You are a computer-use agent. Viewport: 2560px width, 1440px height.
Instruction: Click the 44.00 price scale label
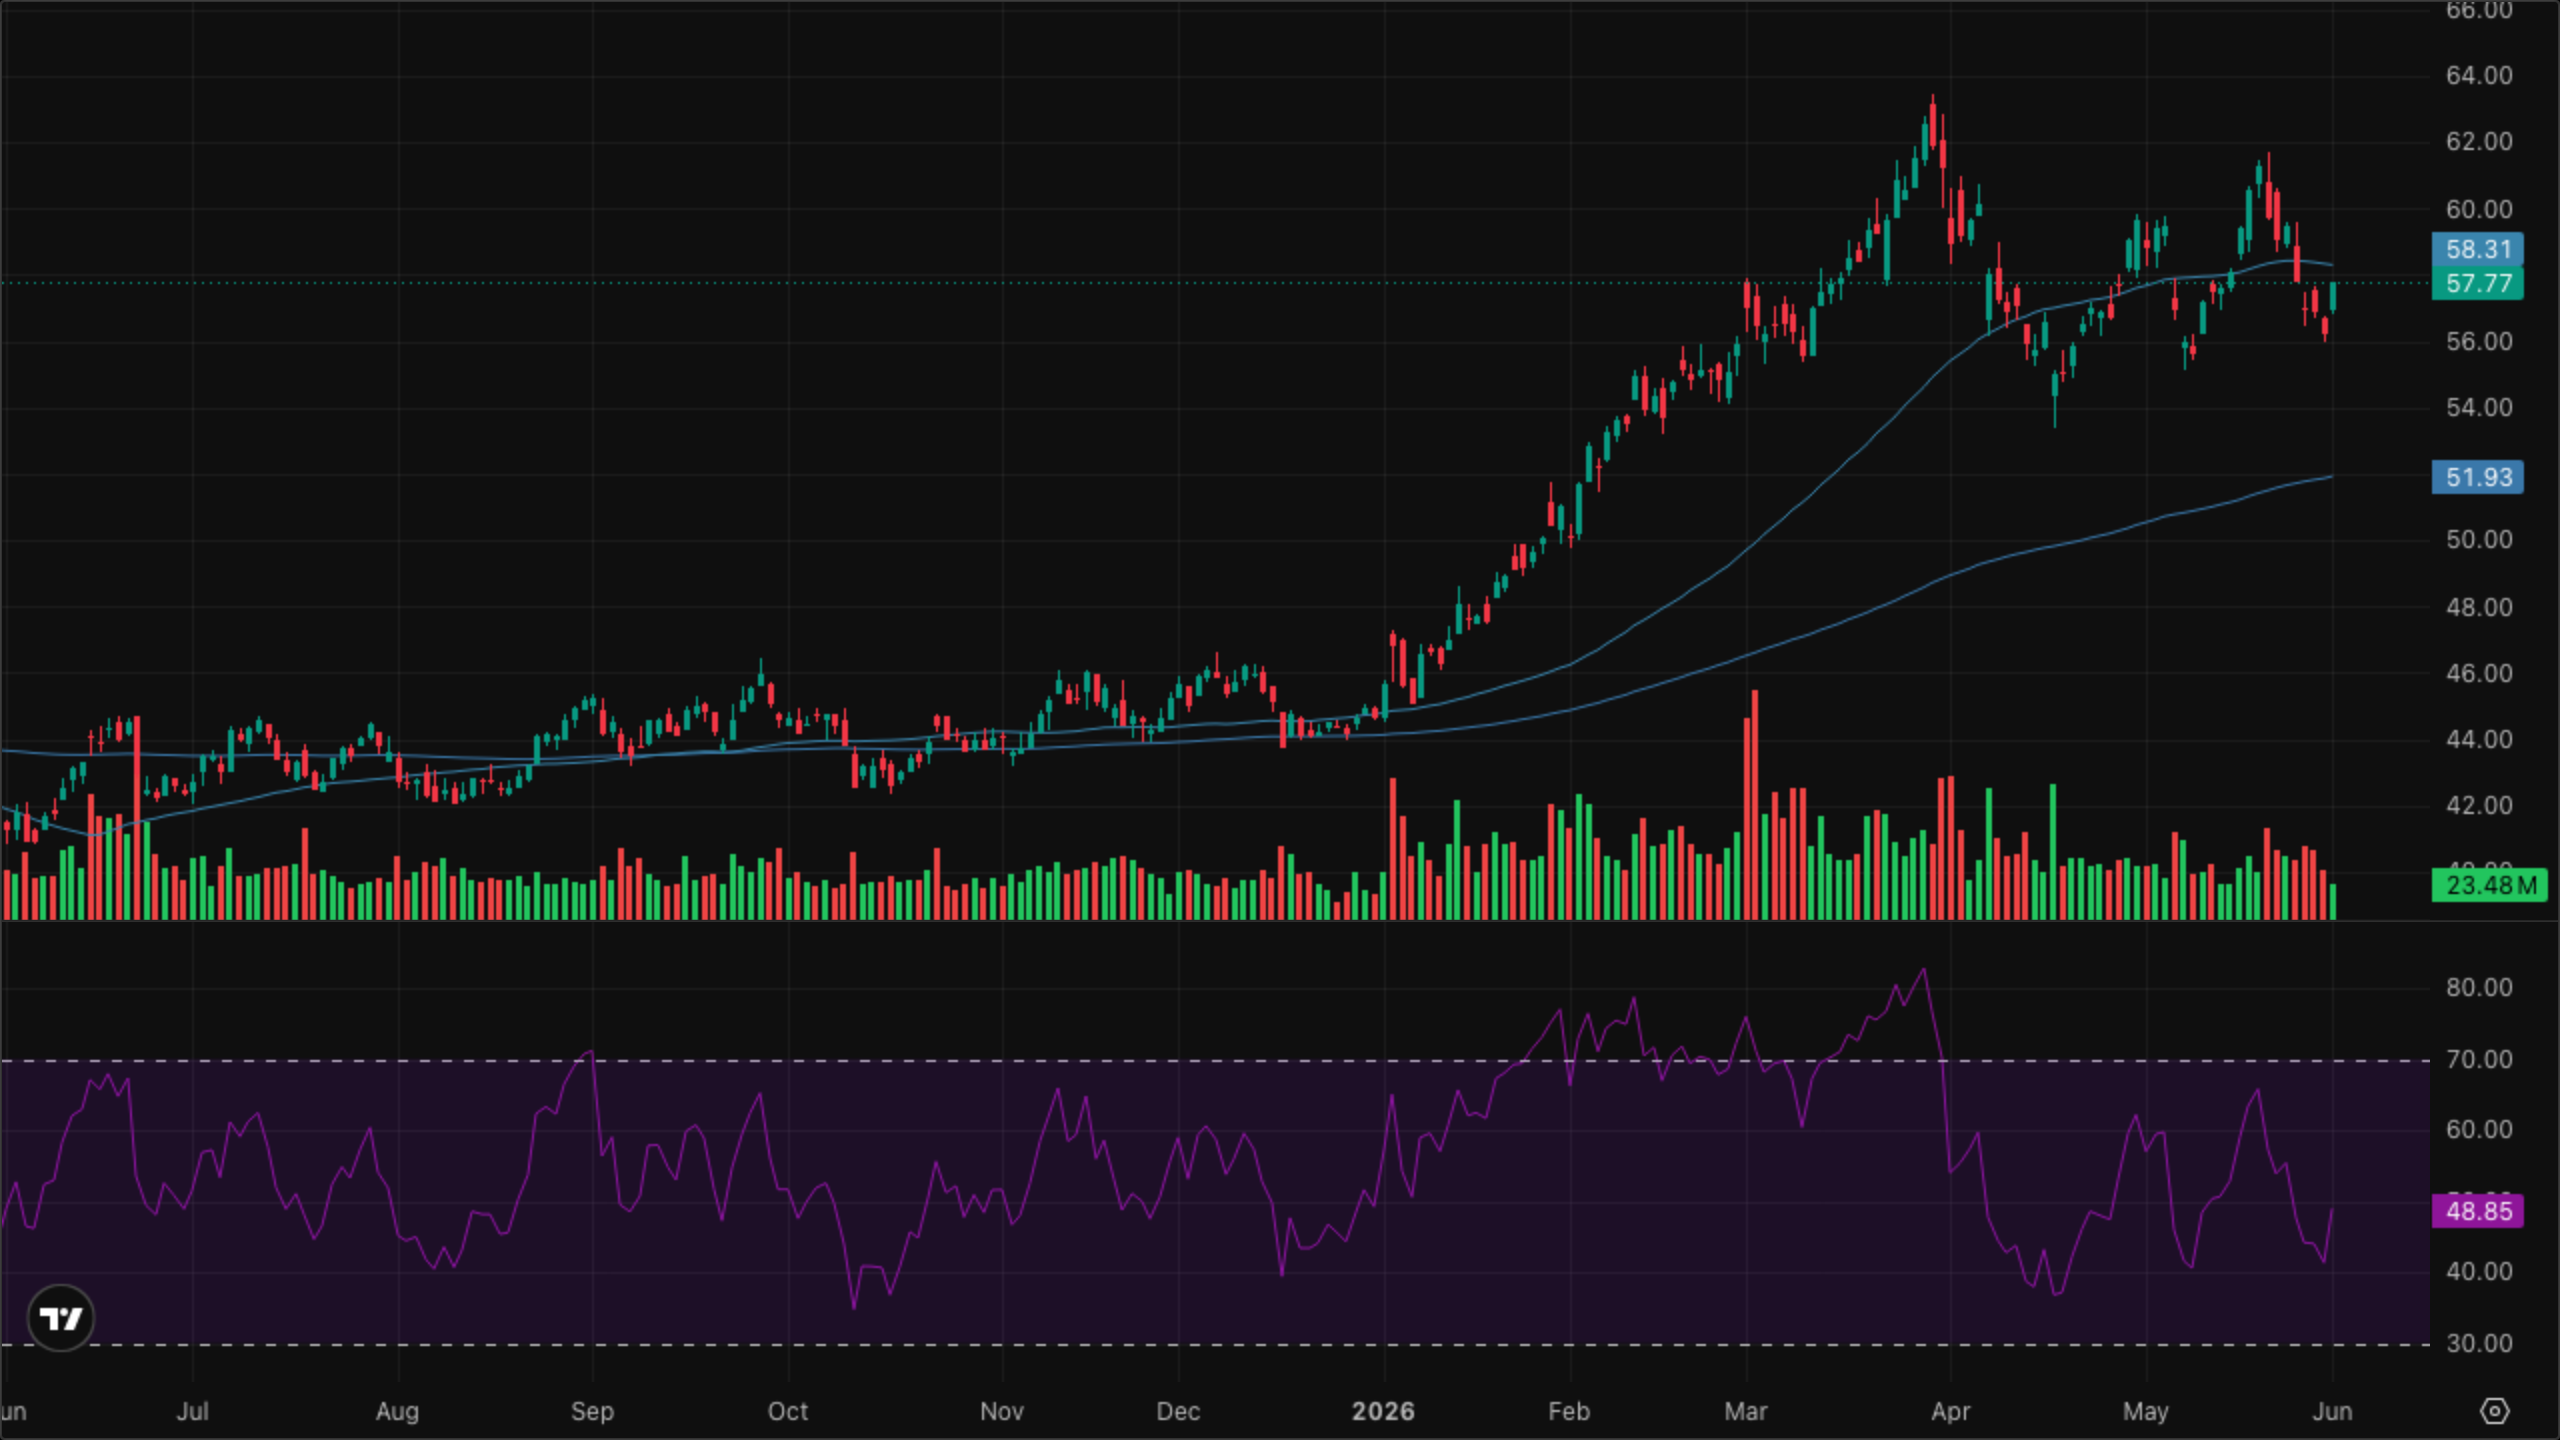pyautogui.click(x=2478, y=739)
